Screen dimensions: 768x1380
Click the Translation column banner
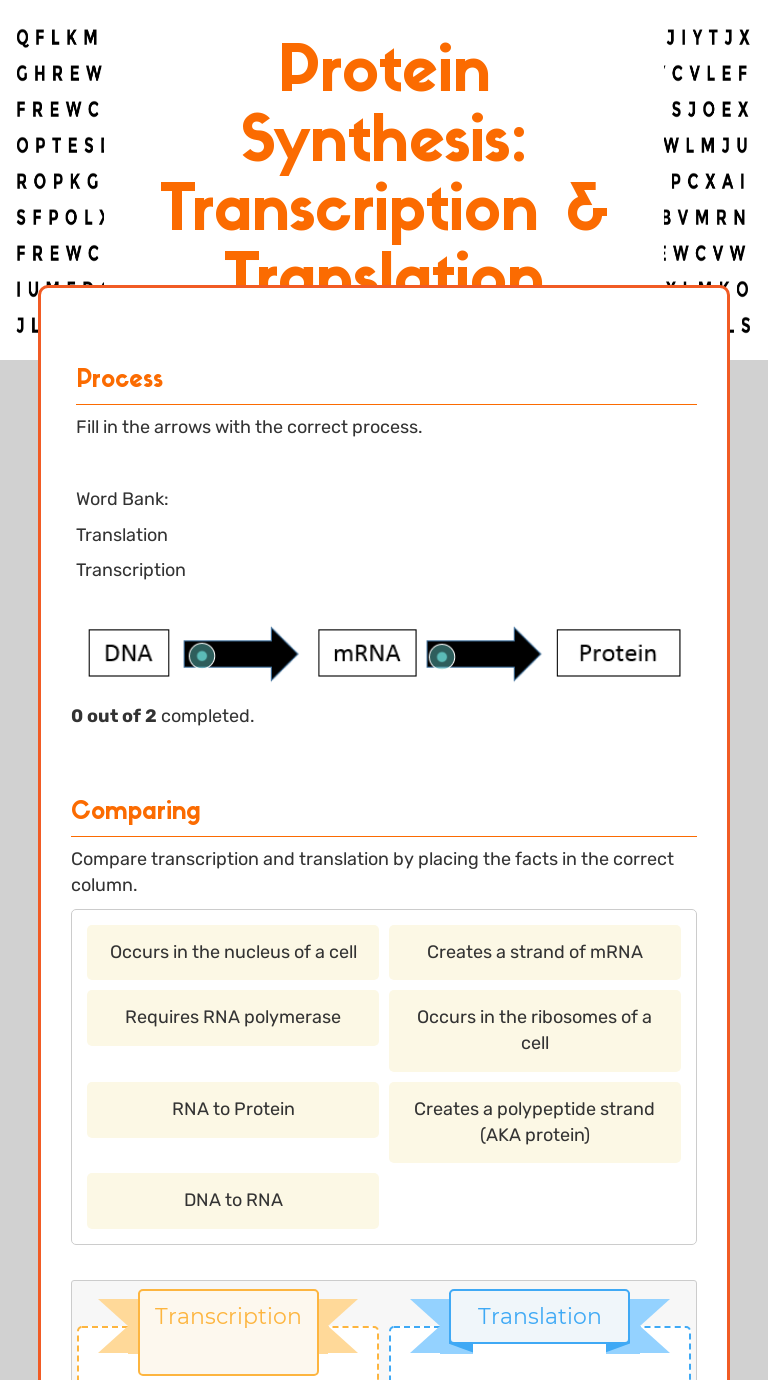(539, 1316)
